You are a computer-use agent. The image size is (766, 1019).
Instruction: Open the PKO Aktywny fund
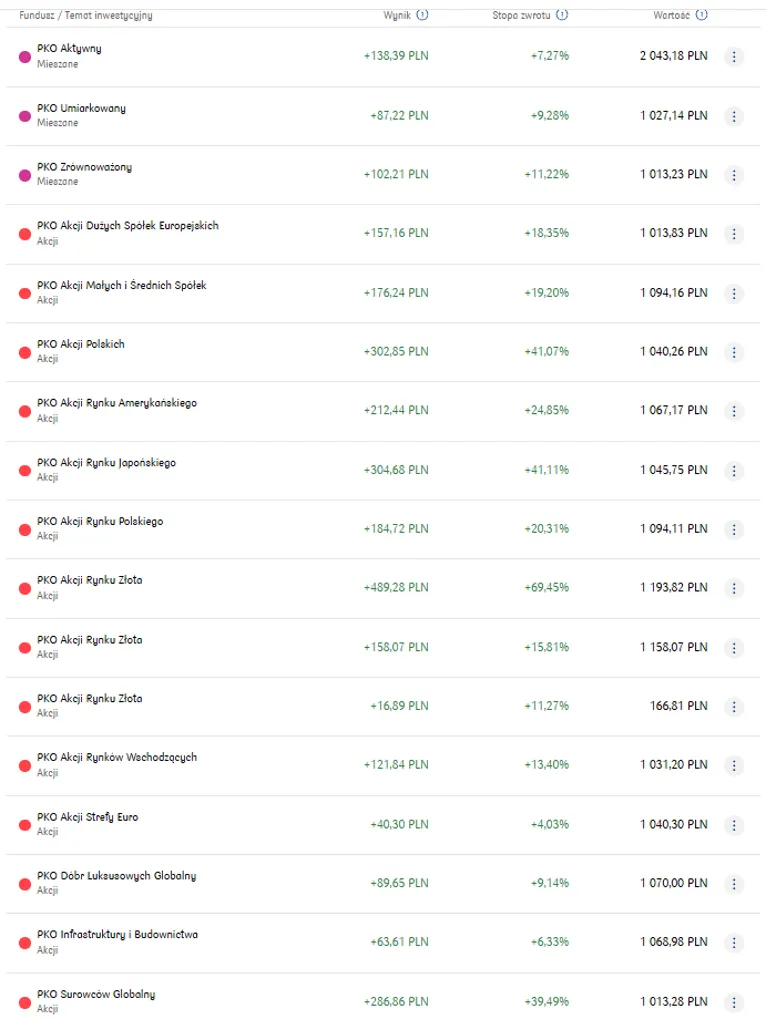pyautogui.click(x=69, y=49)
